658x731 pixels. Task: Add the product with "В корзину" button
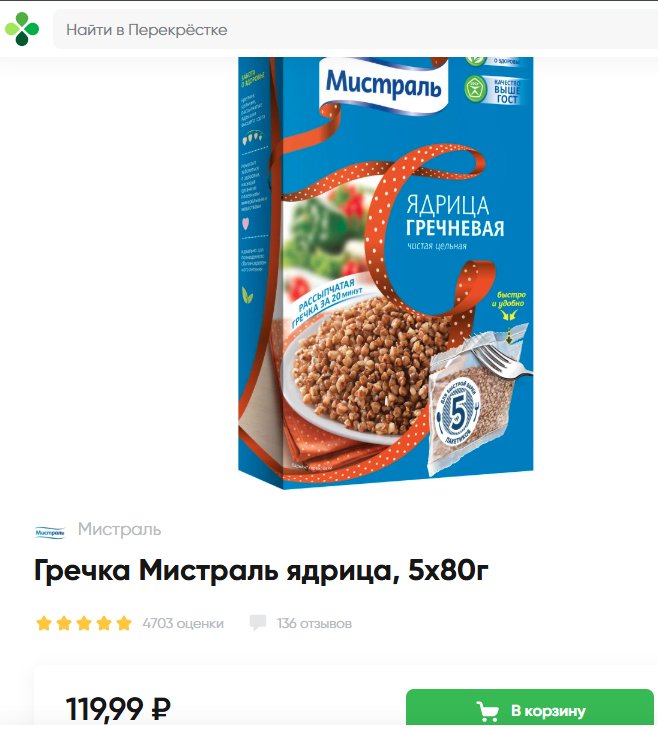(530, 709)
